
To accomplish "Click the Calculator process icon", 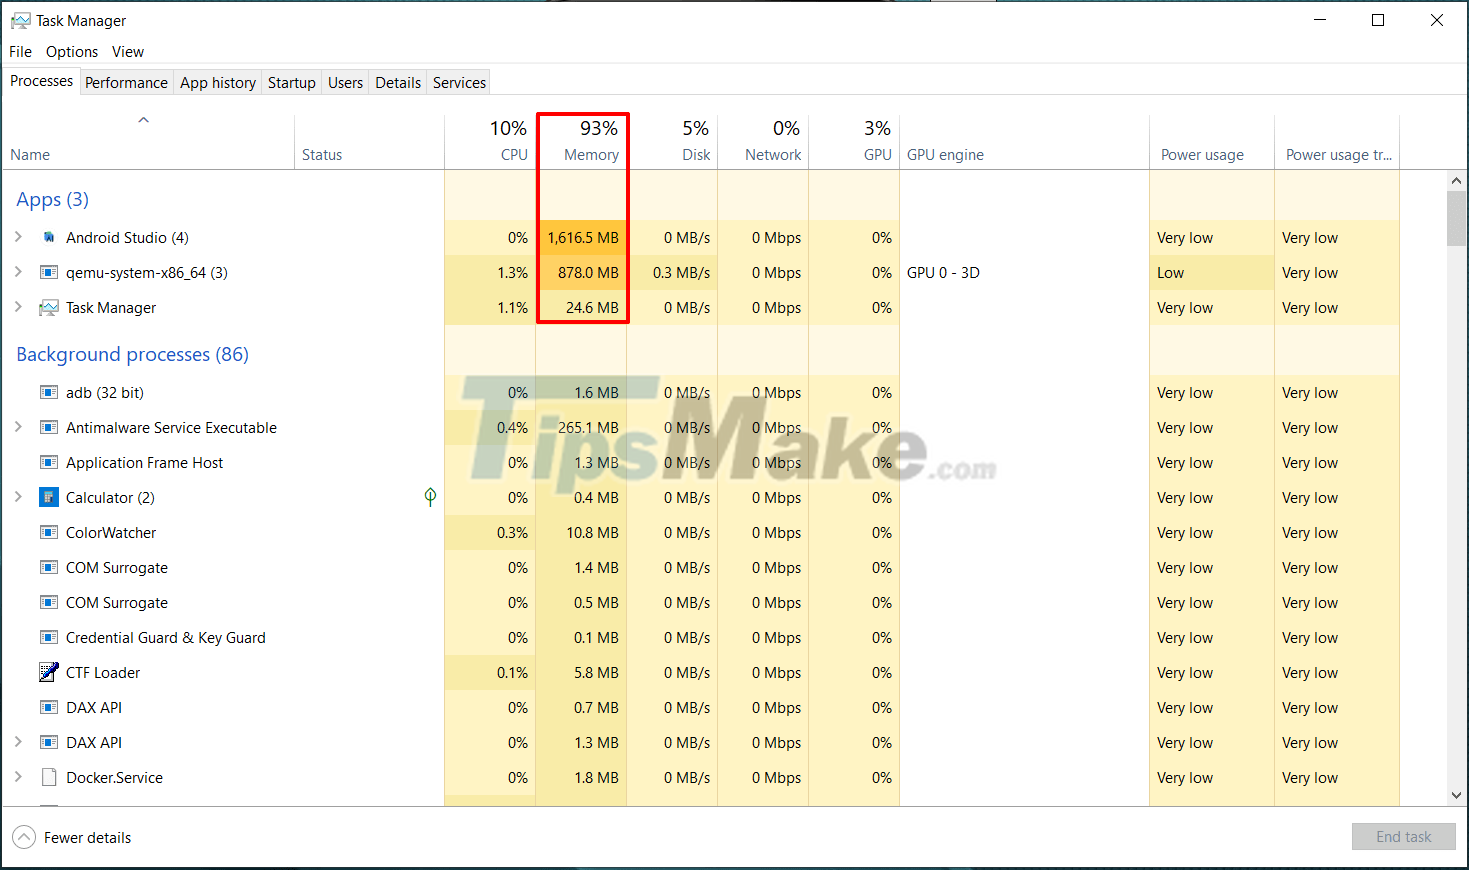I will coord(49,497).
